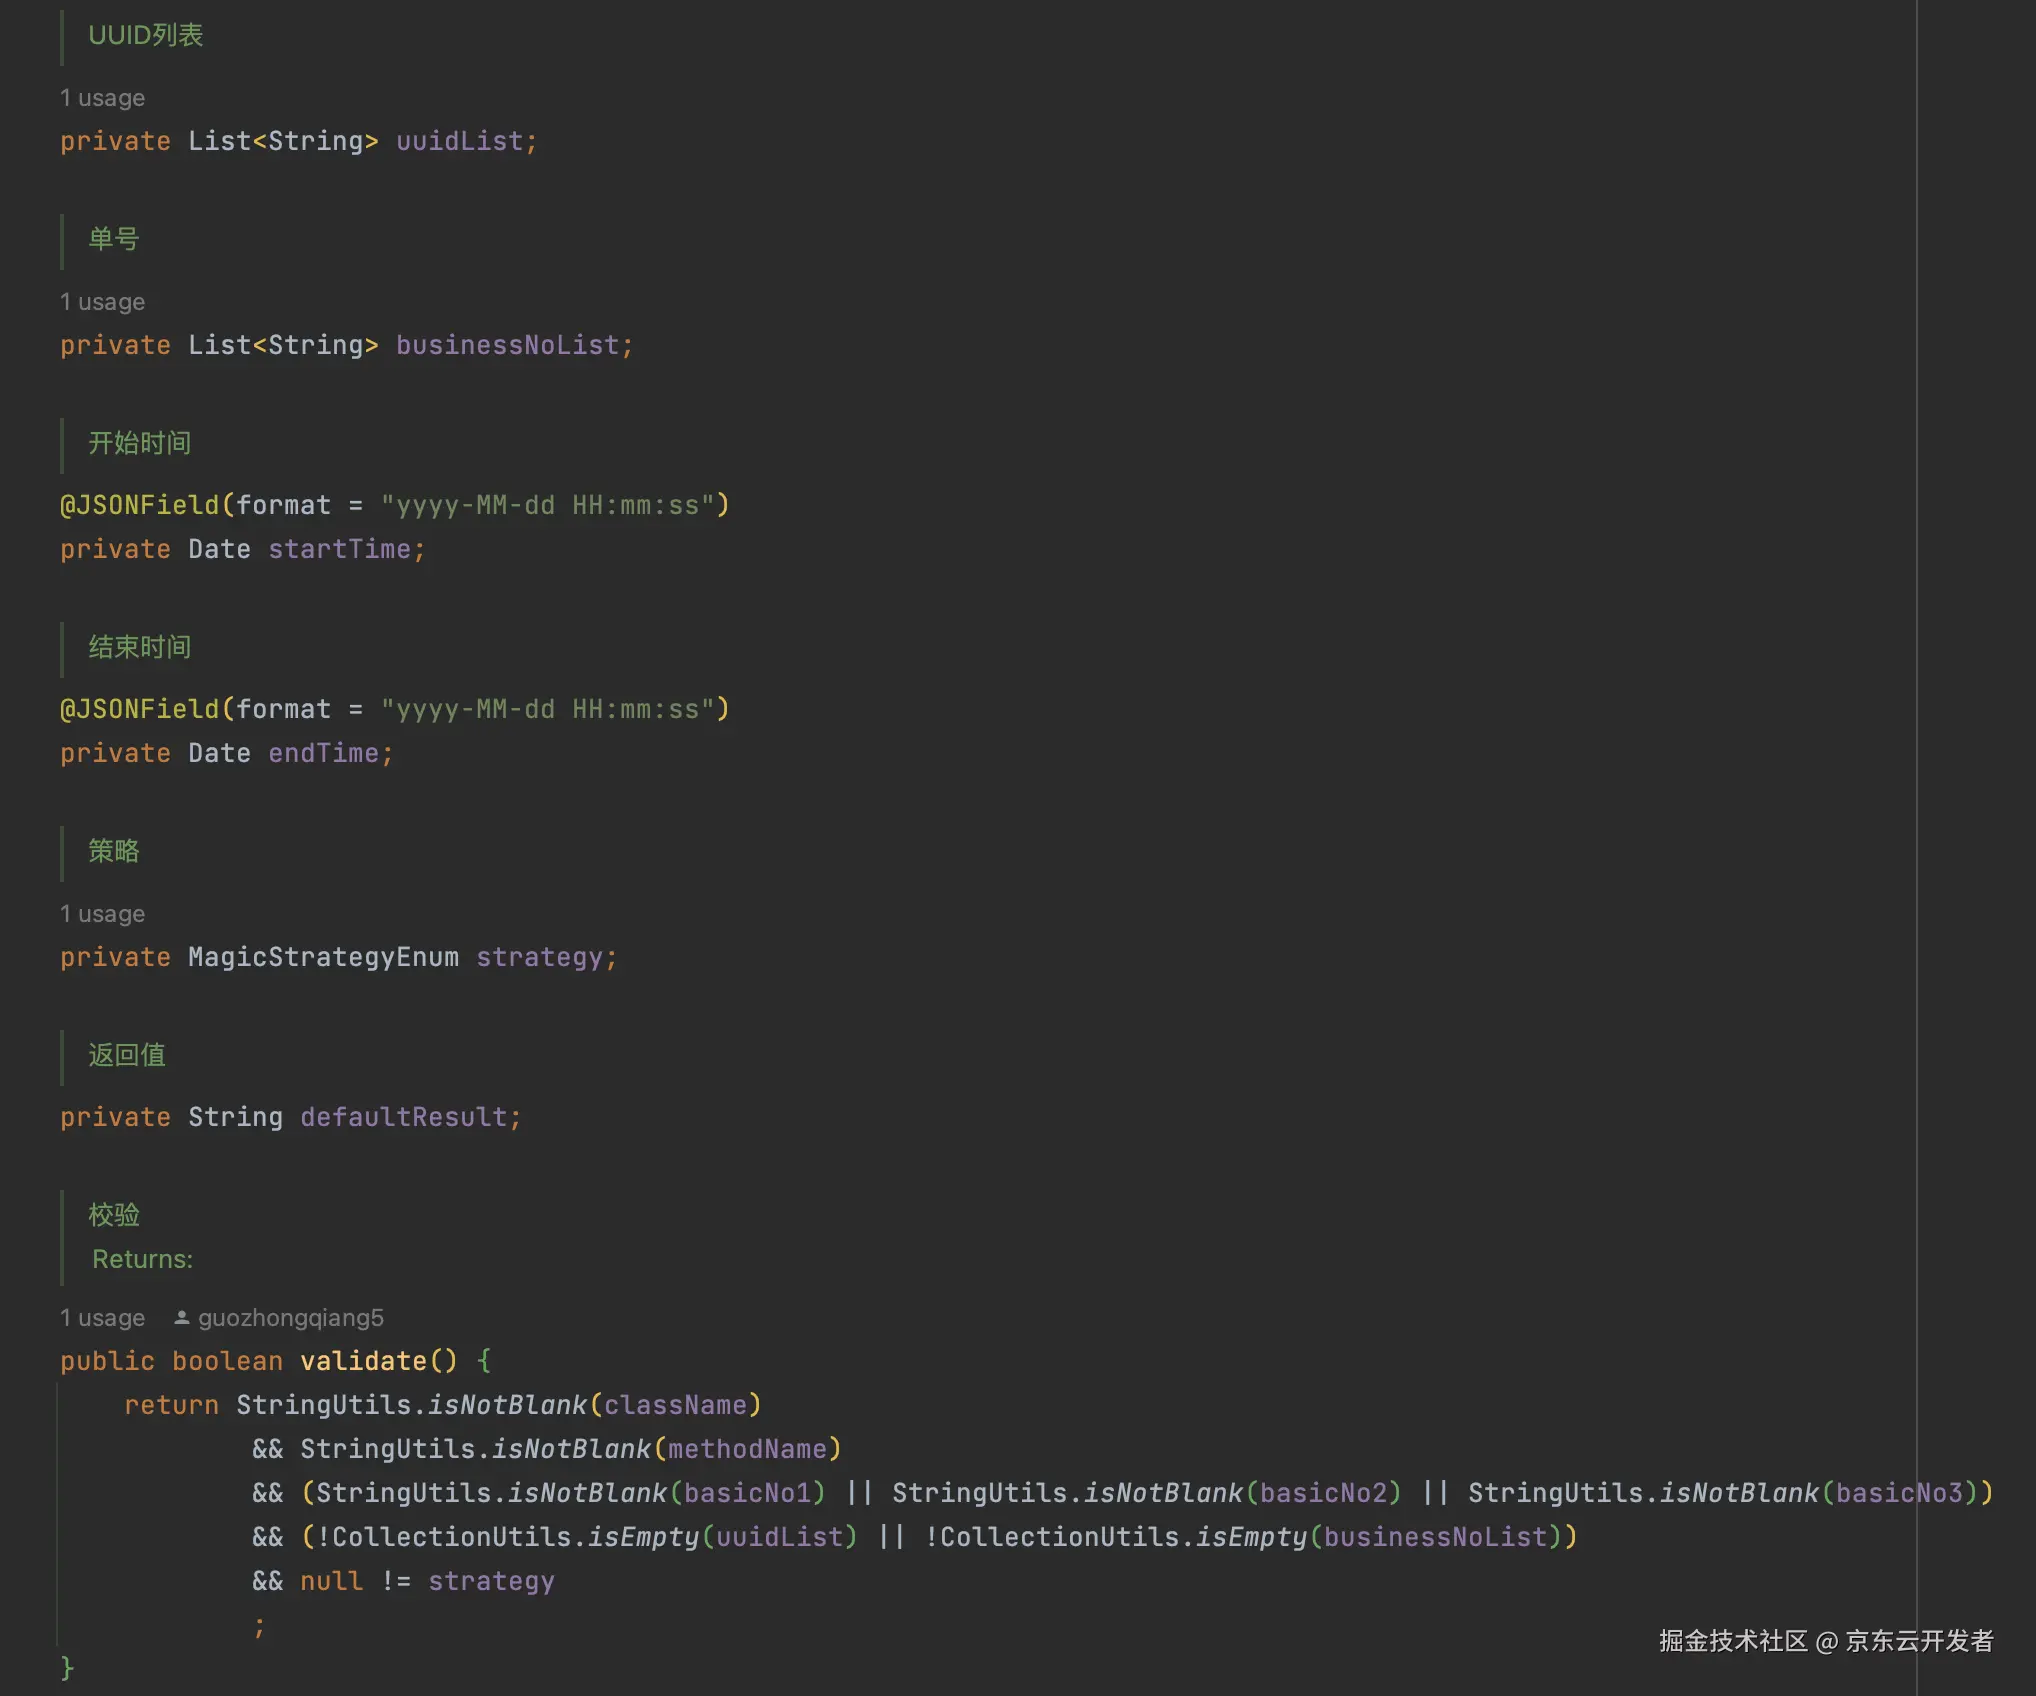Click the 开始时间 doc comment
The width and height of the screenshot is (2036, 1696).
tap(140, 443)
